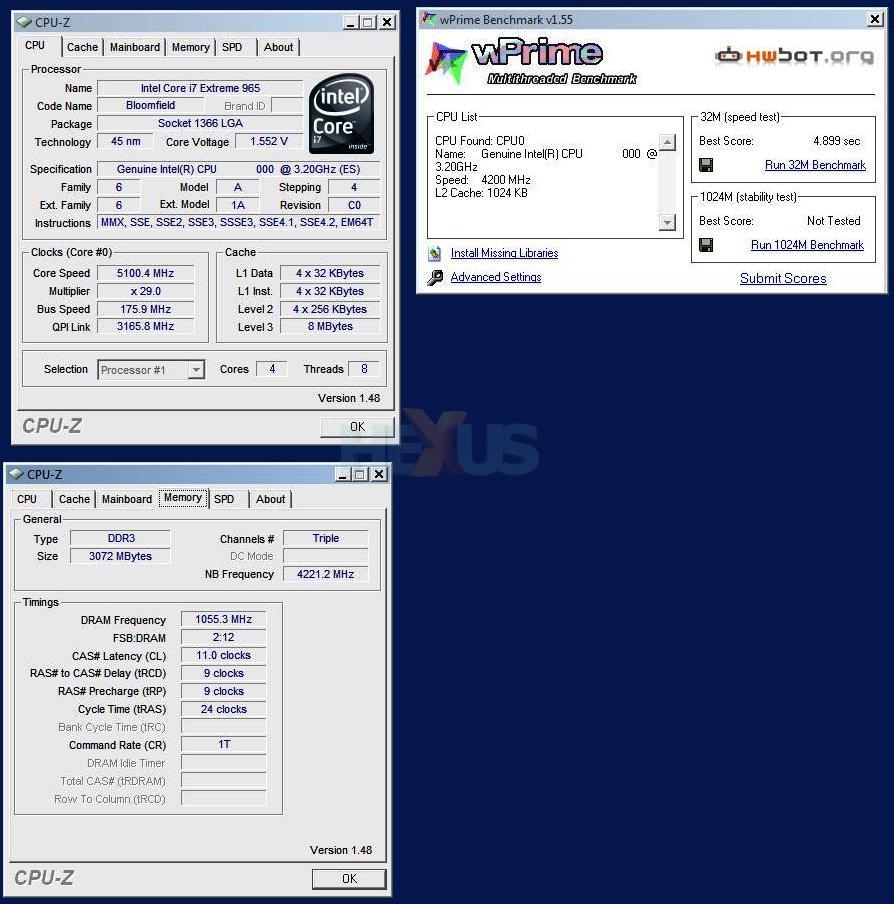Select SPD tab in bottom CPU-Z window
Screen dimensions: 894x904
tap(224, 499)
